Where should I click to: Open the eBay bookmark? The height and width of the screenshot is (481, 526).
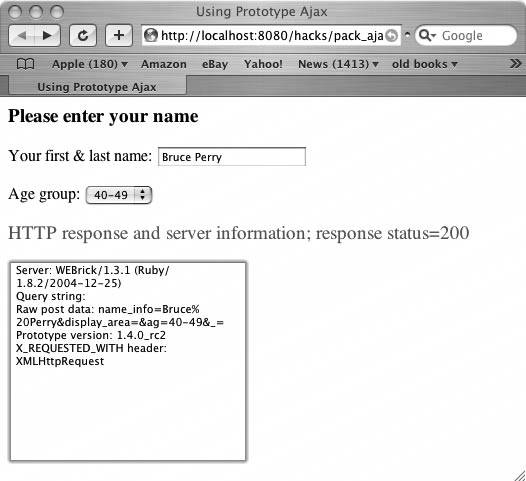click(x=215, y=64)
